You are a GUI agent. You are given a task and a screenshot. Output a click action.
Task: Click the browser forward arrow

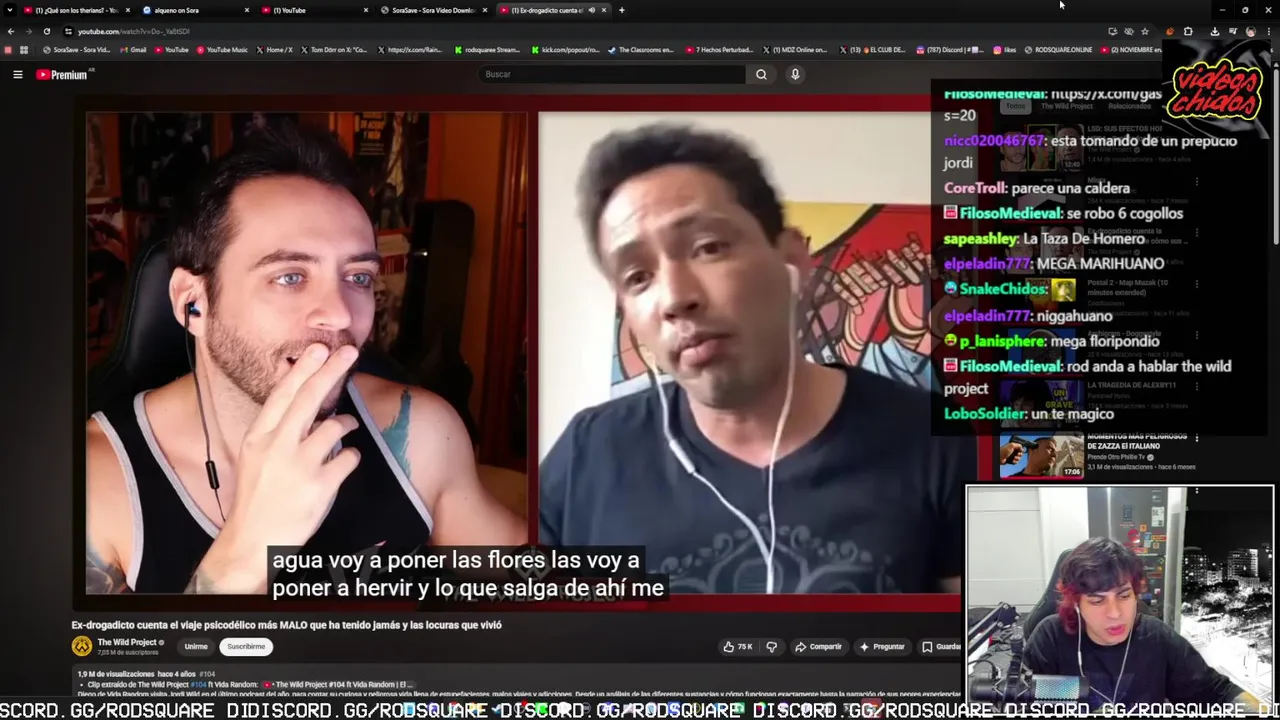click(x=28, y=31)
